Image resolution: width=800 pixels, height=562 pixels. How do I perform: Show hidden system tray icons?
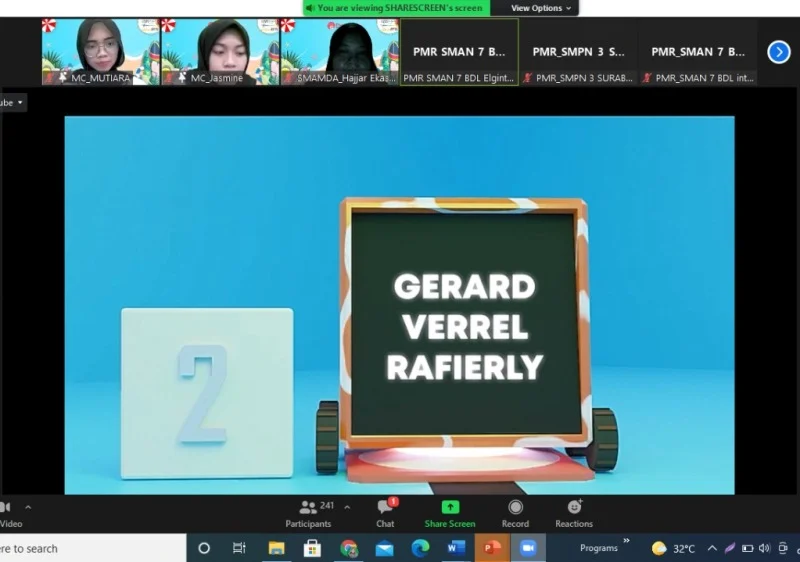coord(712,548)
